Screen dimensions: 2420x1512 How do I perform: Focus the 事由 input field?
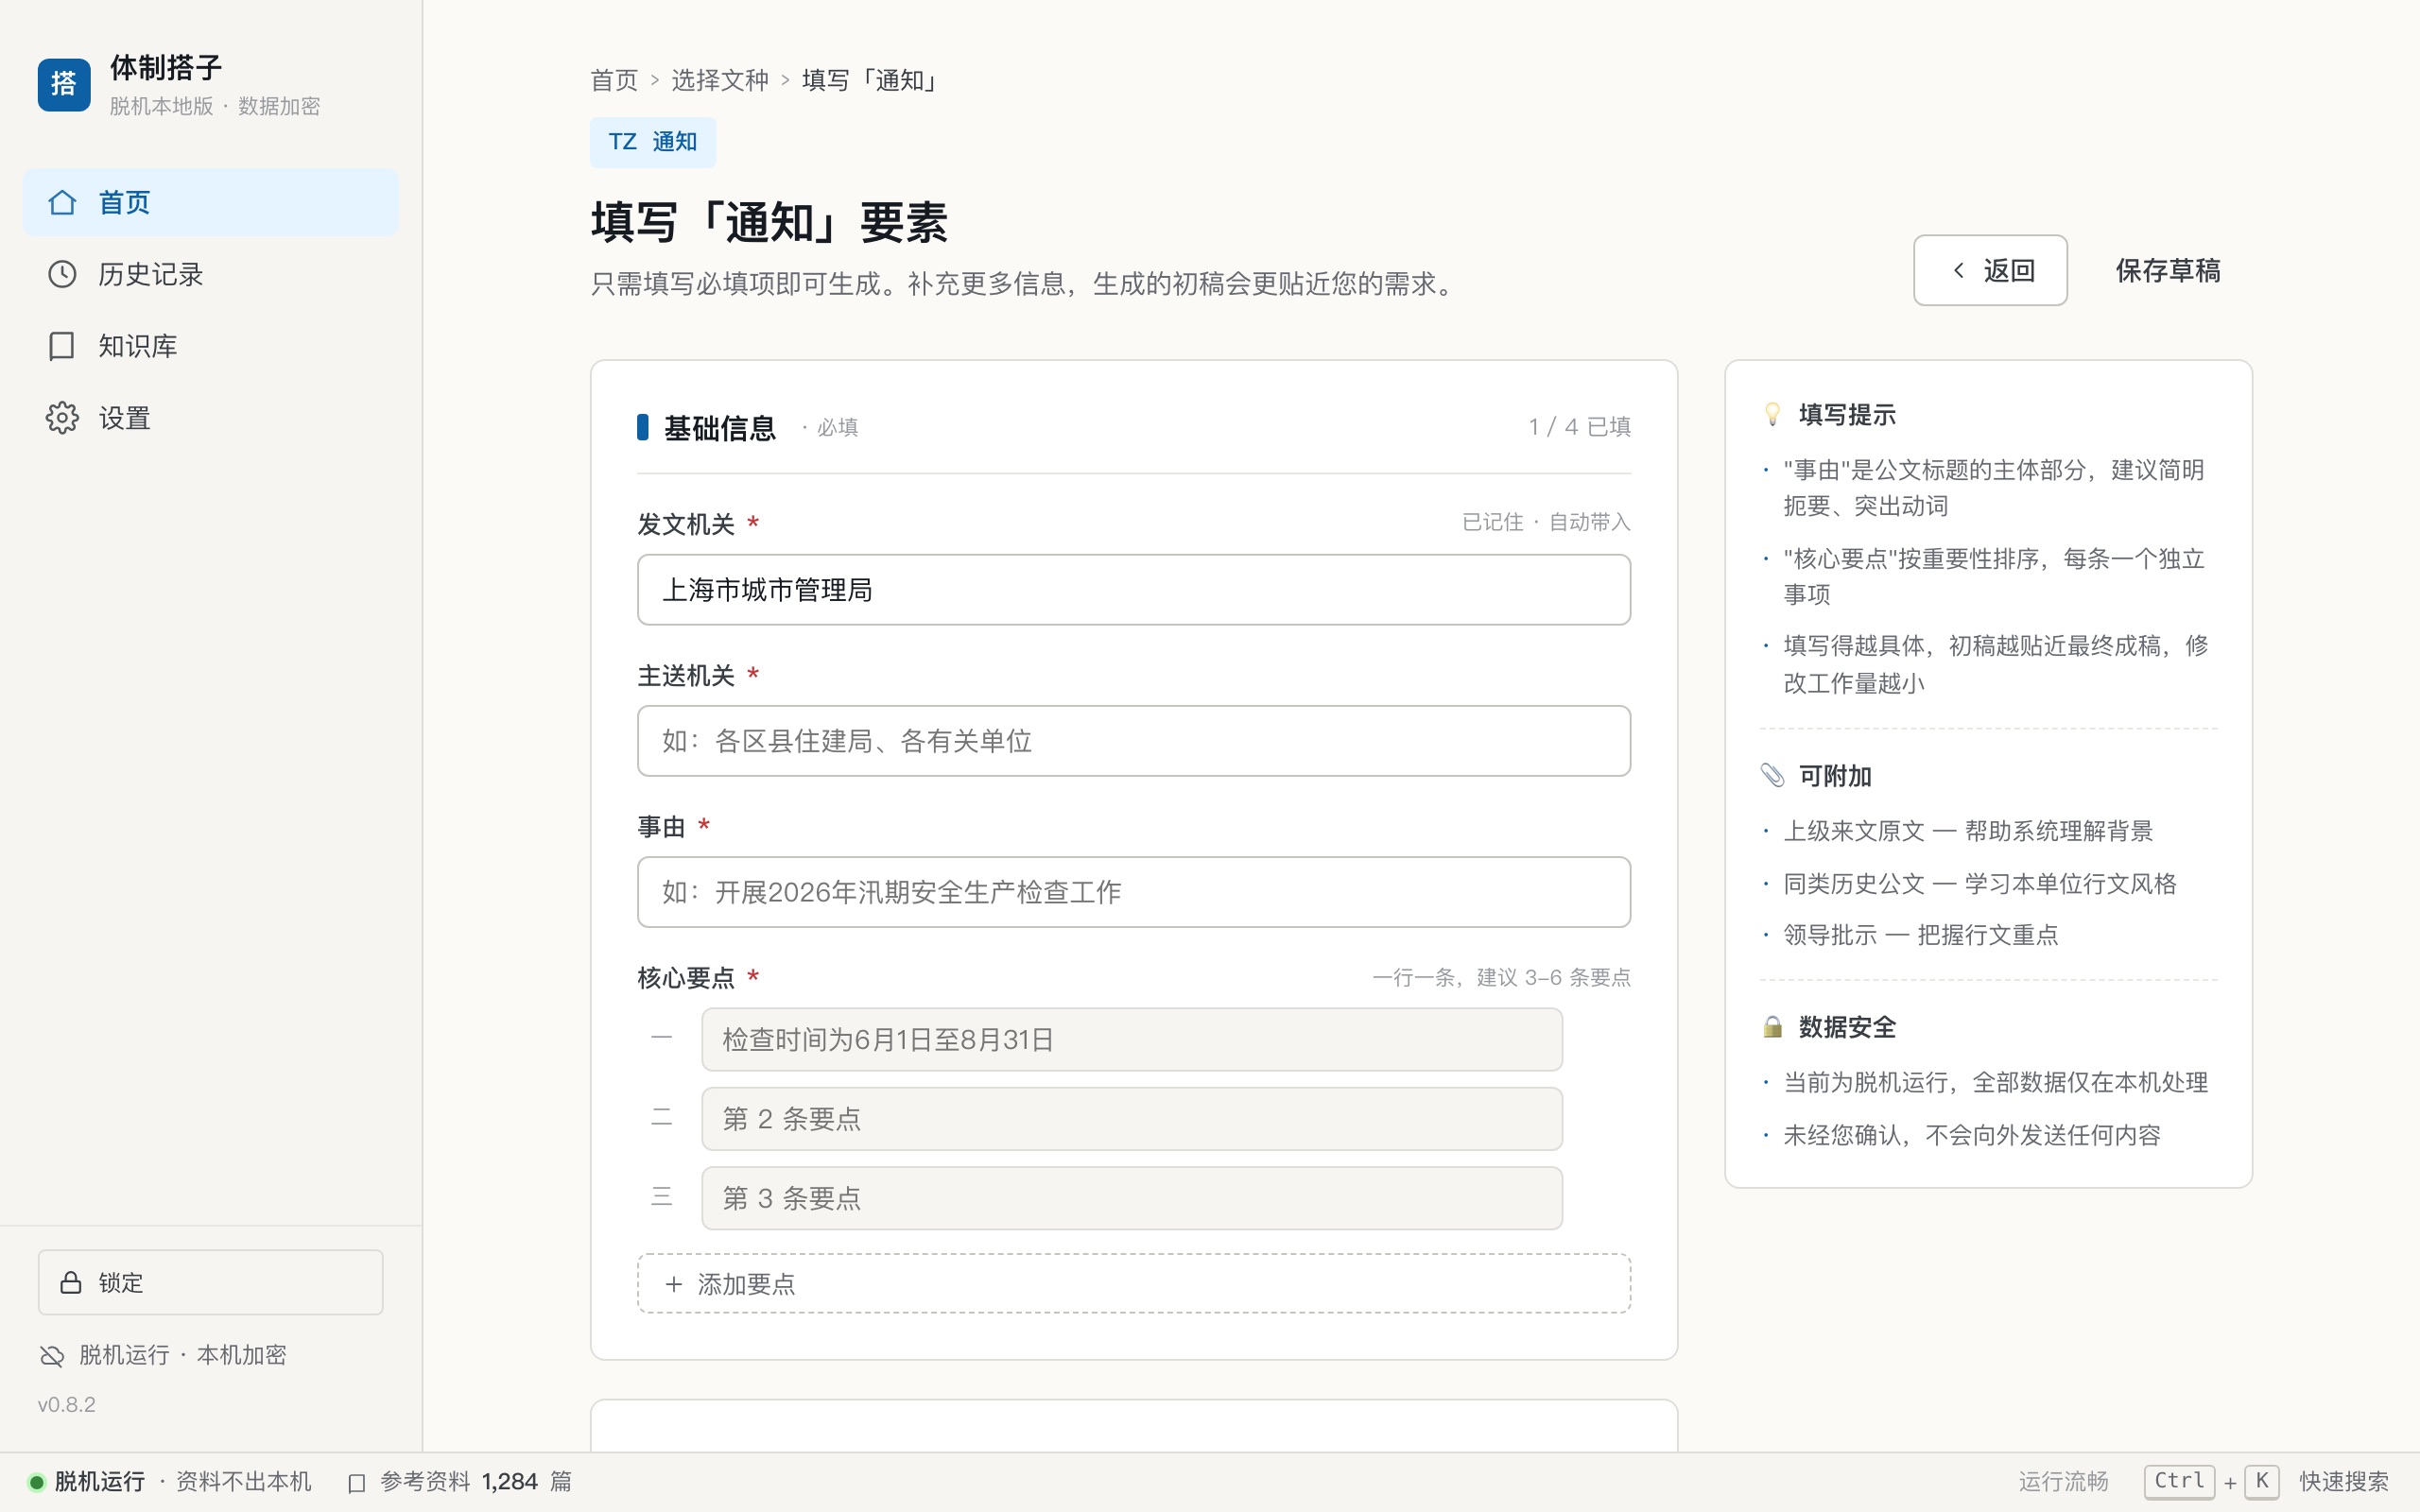point(1134,892)
